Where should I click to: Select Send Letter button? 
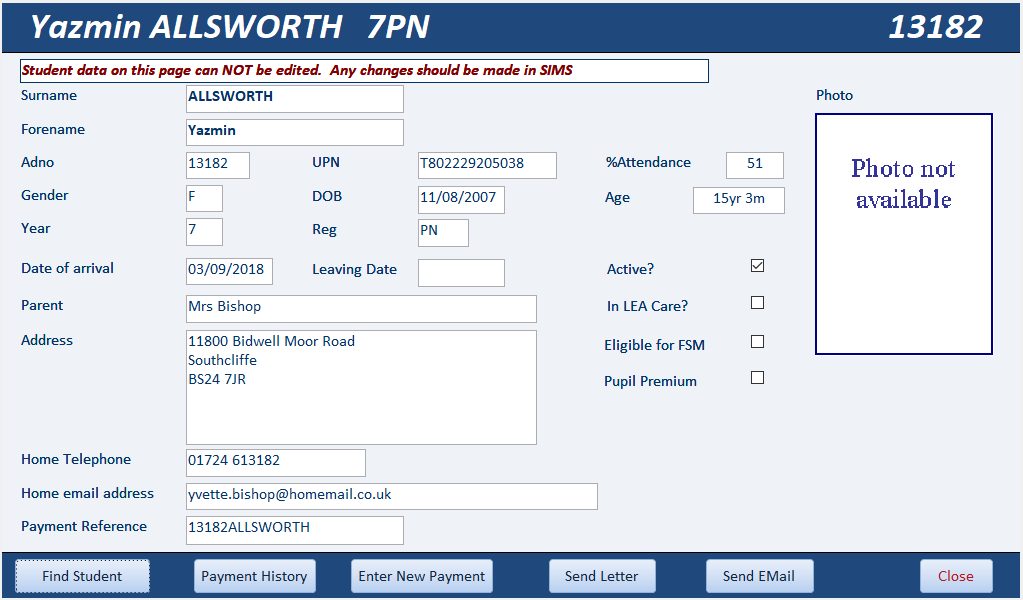pyautogui.click(x=602, y=576)
